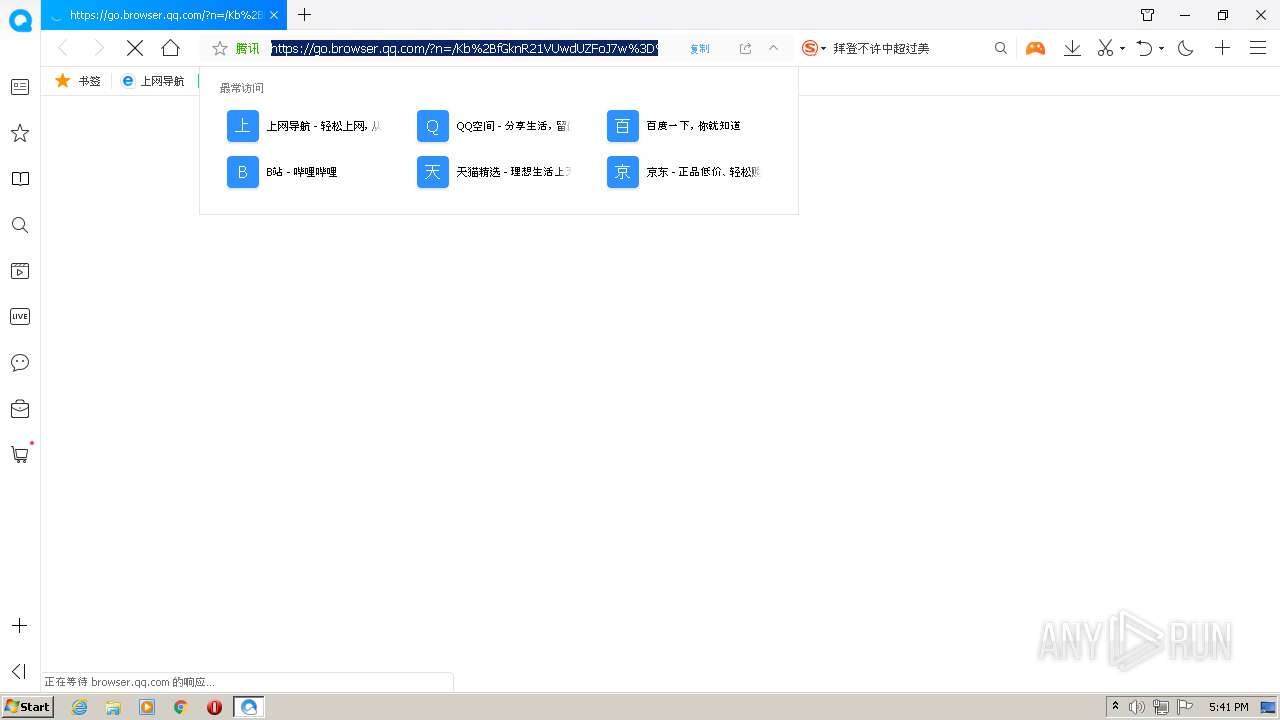Click the highlighted URL in address bar
The height and width of the screenshot is (720, 1280).
[x=465, y=48]
